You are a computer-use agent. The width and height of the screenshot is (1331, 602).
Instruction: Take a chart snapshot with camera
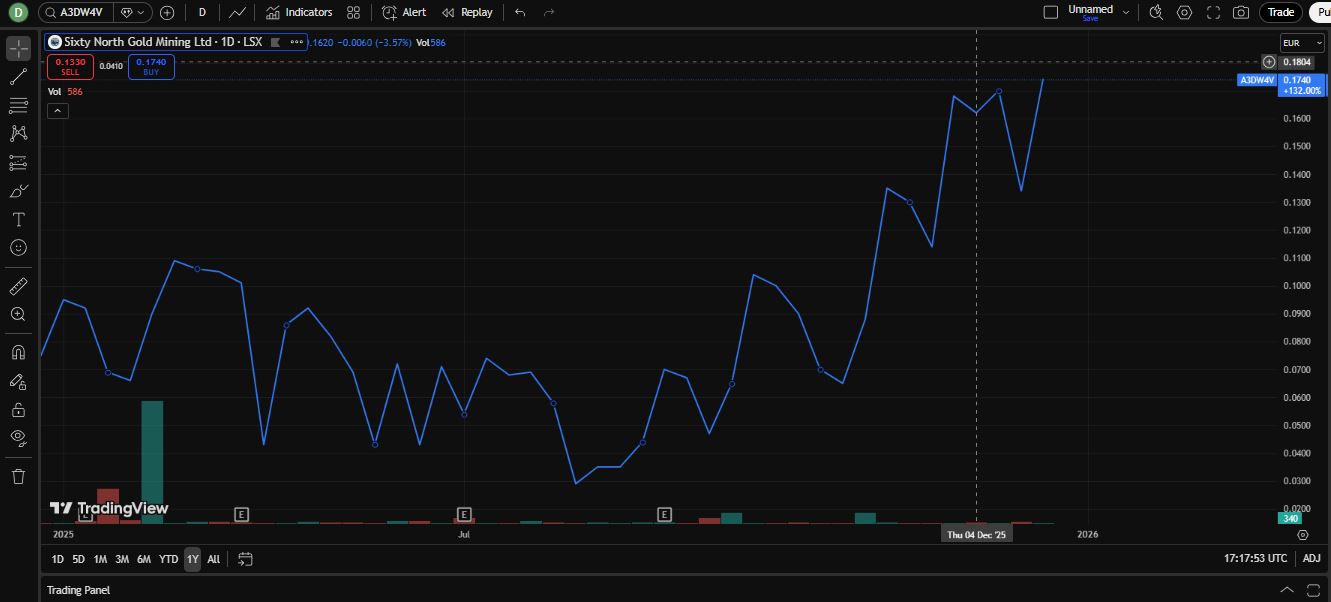tap(1241, 12)
